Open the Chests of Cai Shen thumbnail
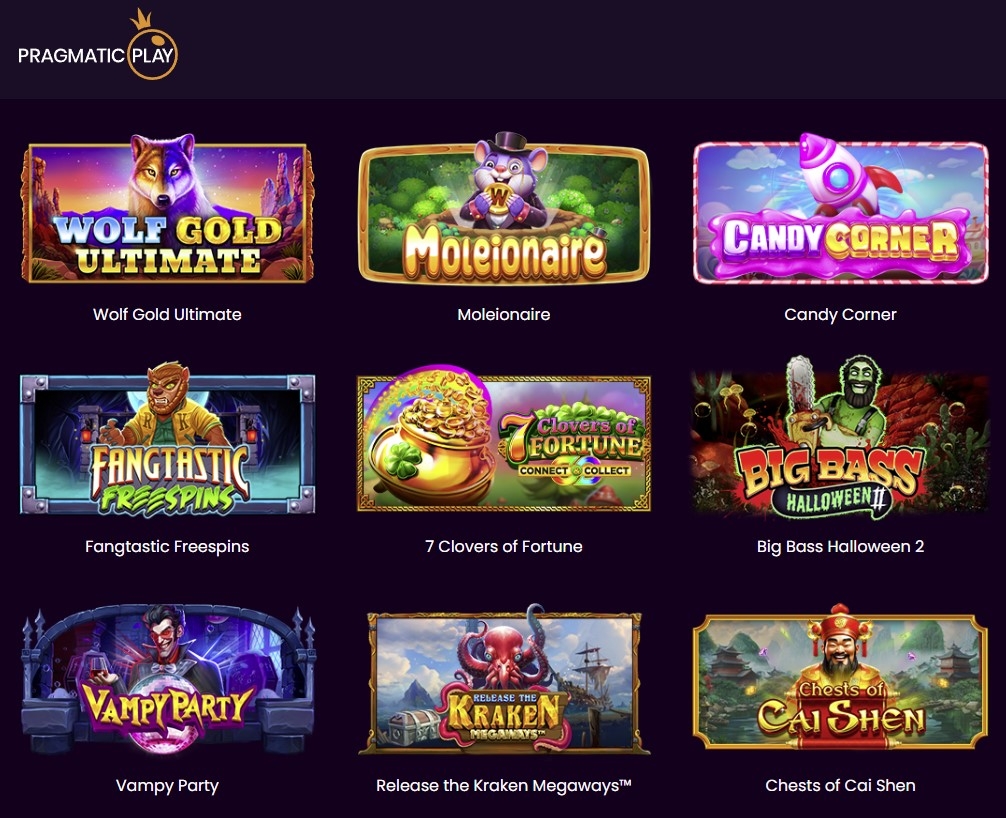 click(x=840, y=677)
